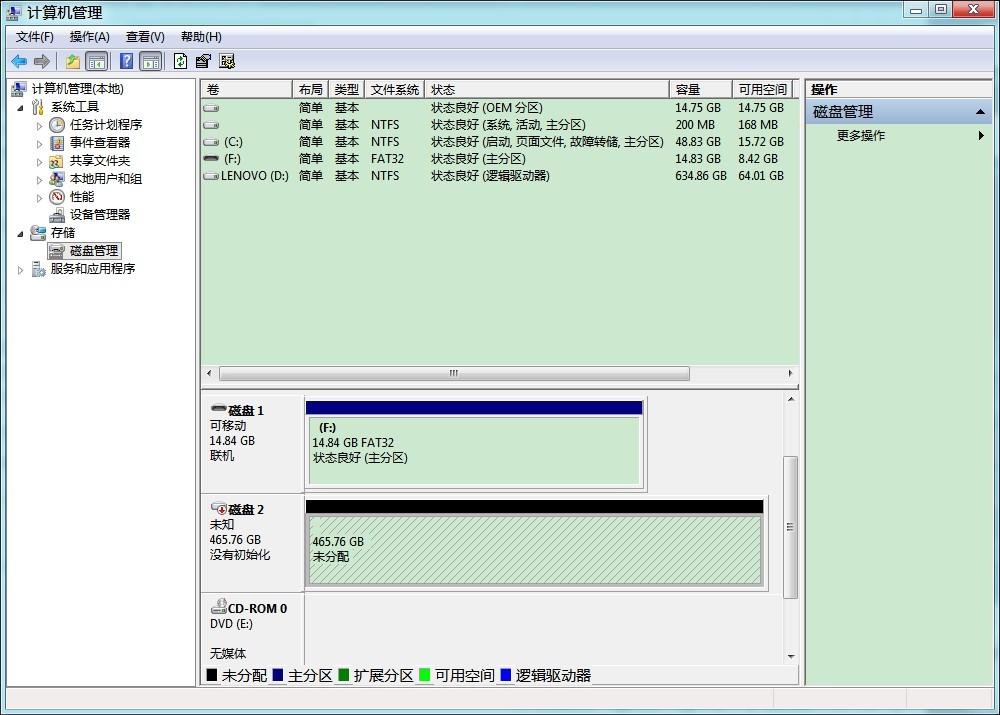Expand the Task Scheduler (任务计划程序) node

[40, 125]
